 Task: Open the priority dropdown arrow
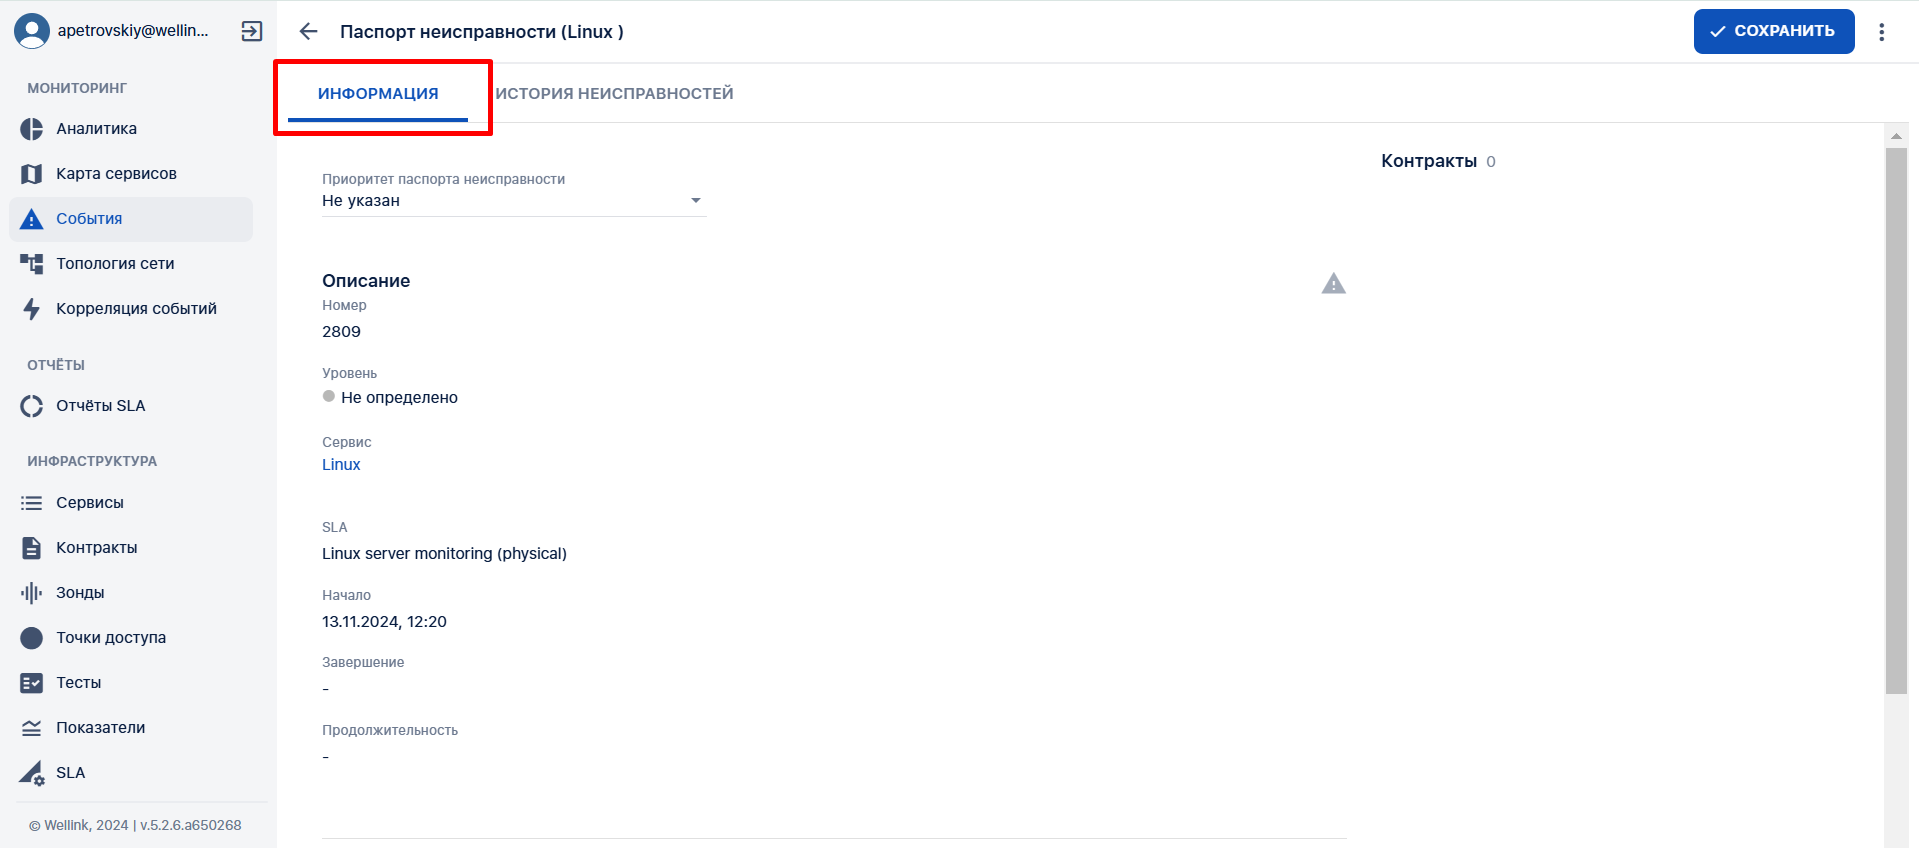(x=696, y=201)
